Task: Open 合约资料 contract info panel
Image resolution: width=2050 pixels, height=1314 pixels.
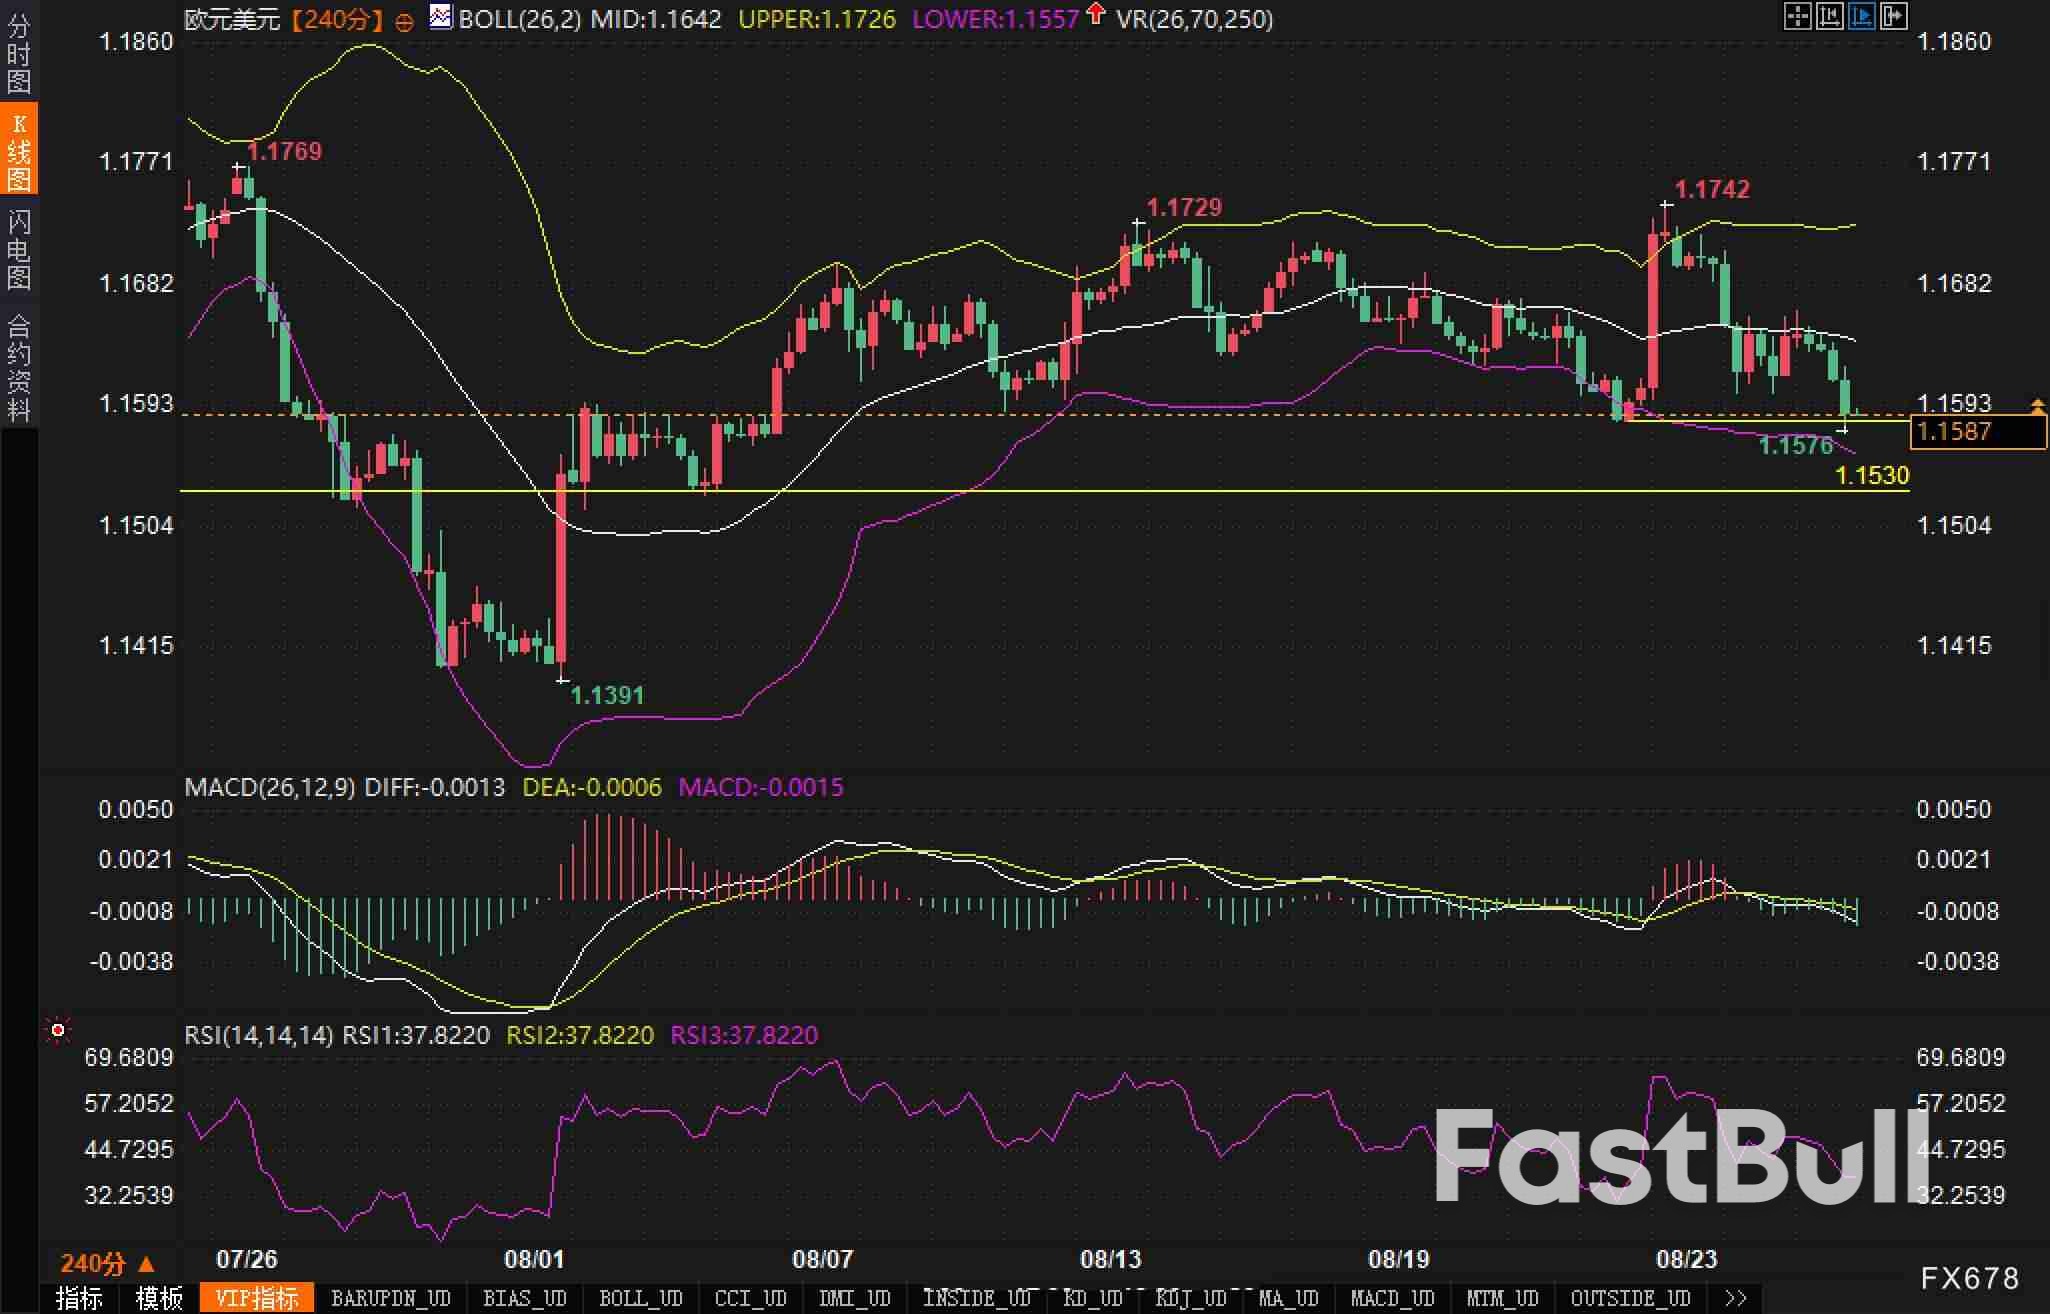Action: pos(19,367)
